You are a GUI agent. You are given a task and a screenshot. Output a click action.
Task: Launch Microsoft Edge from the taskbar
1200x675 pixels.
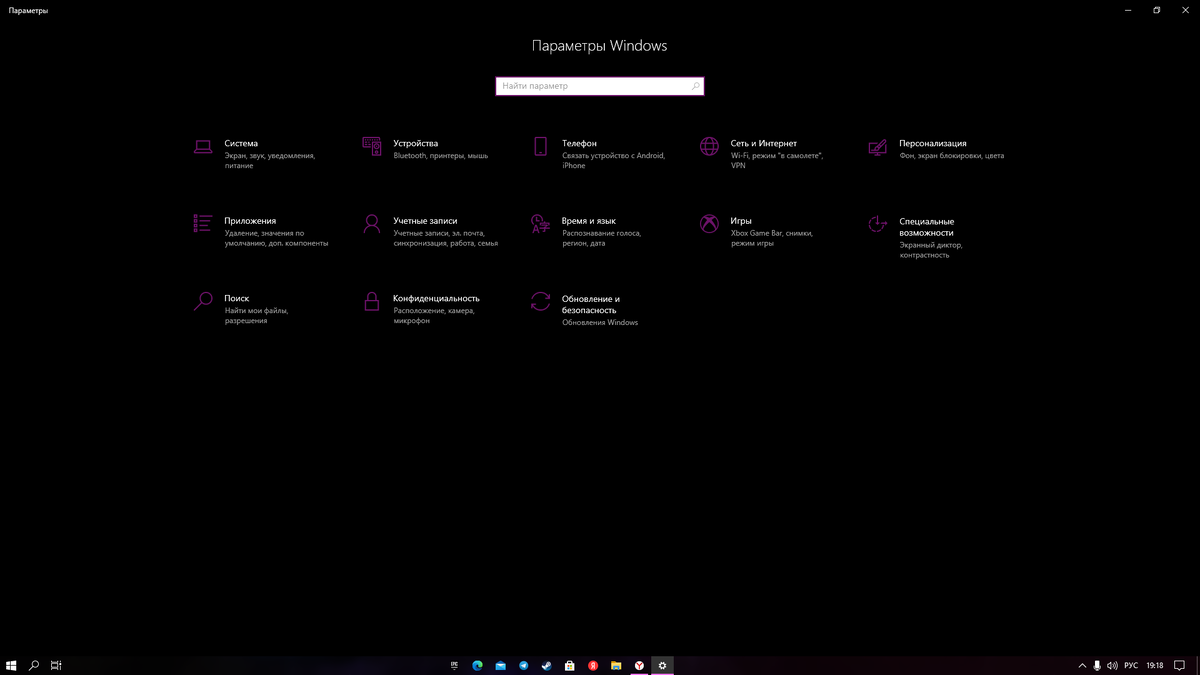point(478,665)
